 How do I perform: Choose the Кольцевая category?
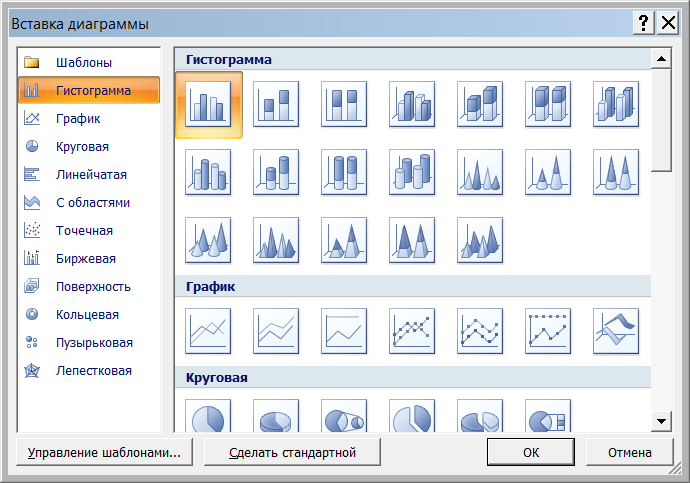89,315
